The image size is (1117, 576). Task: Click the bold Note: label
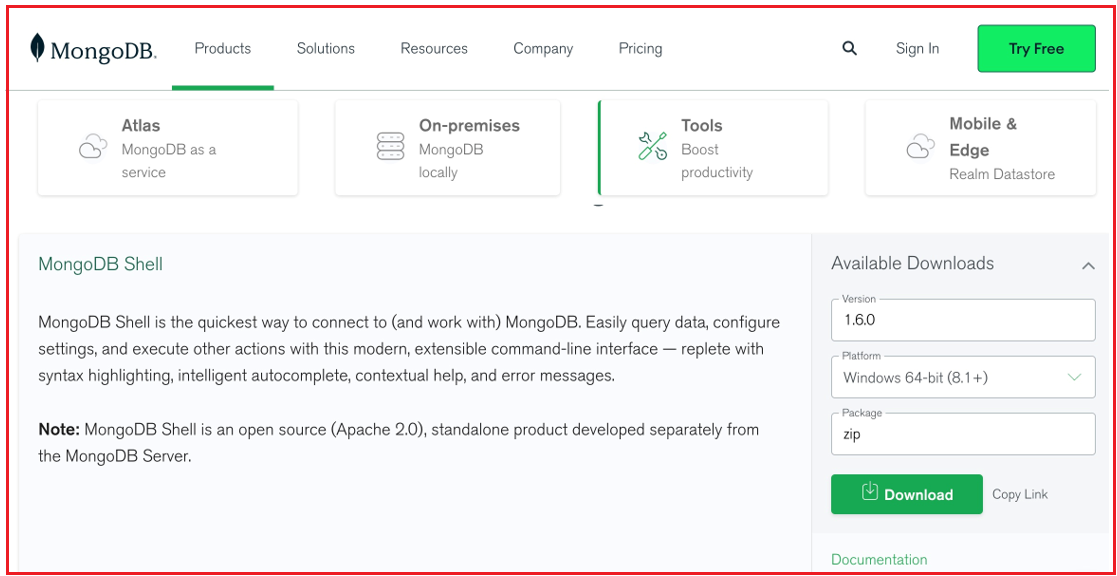(x=59, y=429)
